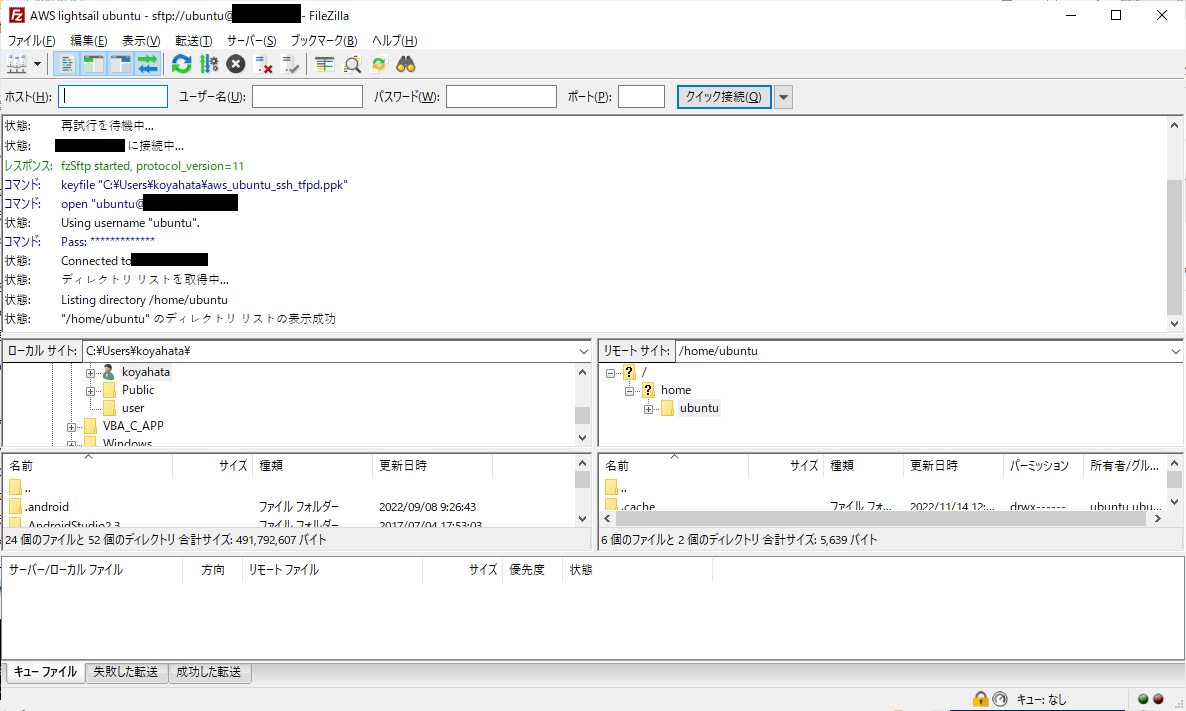The height and width of the screenshot is (711, 1186).
Task: Switch to the 成功した転送 tab
Action: (x=209, y=672)
